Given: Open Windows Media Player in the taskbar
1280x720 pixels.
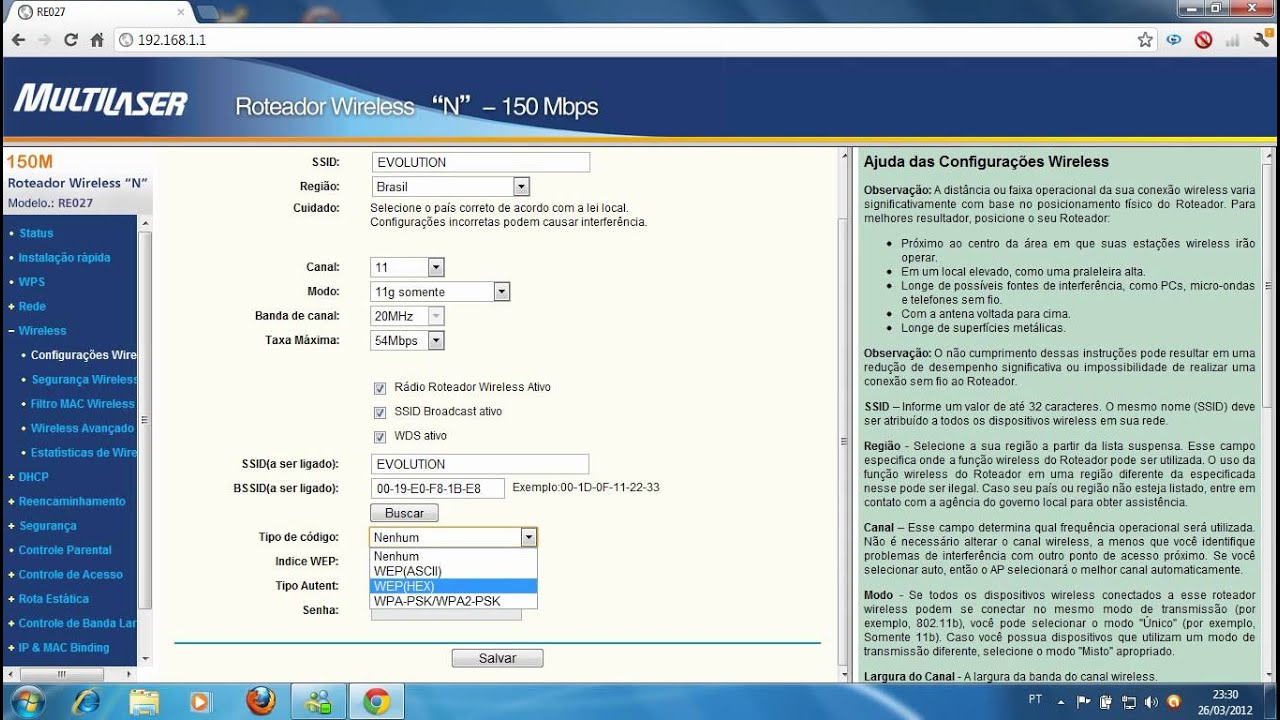Looking at the screenshot, I should 201,702.
